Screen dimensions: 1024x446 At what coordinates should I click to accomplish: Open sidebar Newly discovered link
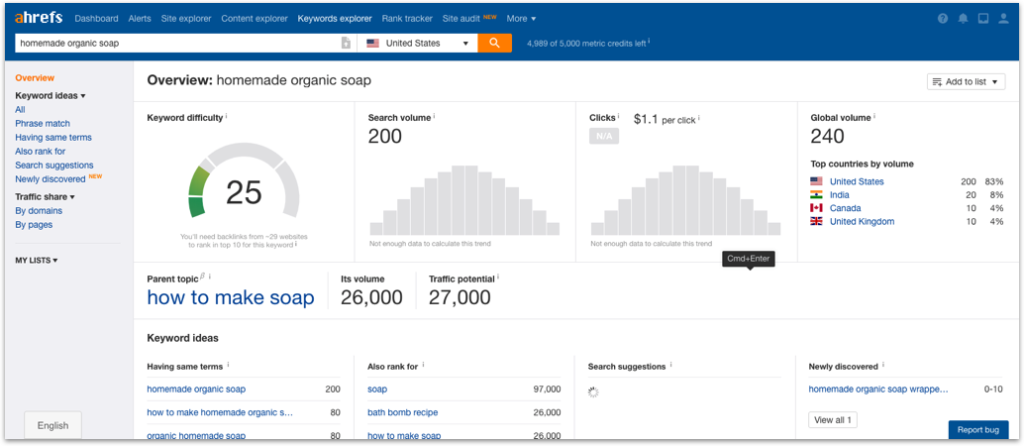50,179
